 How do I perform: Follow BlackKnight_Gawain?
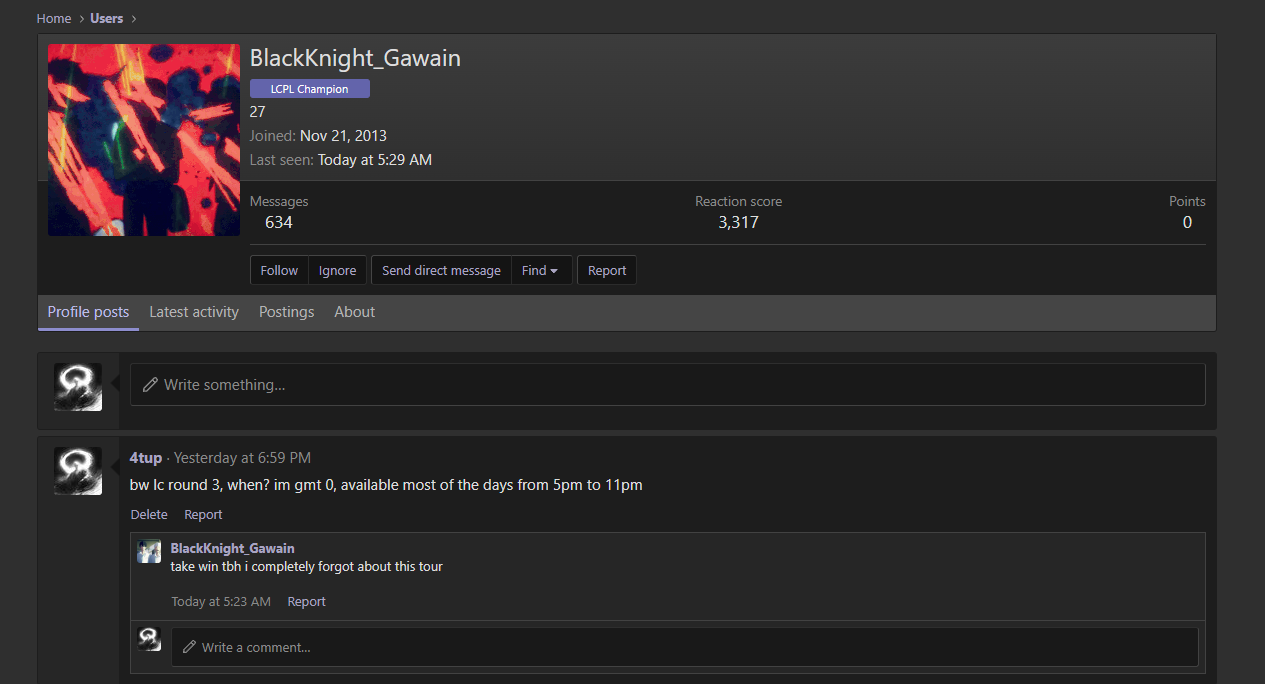tap(279, 270)
